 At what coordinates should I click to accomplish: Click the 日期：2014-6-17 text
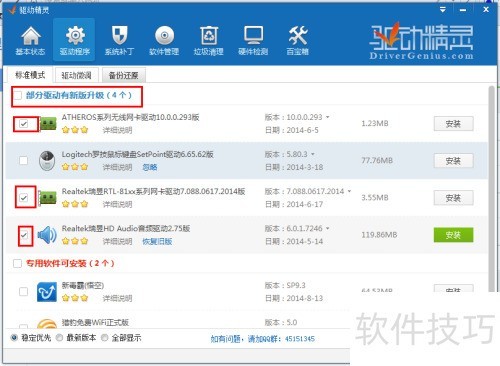tap(294, 204)
